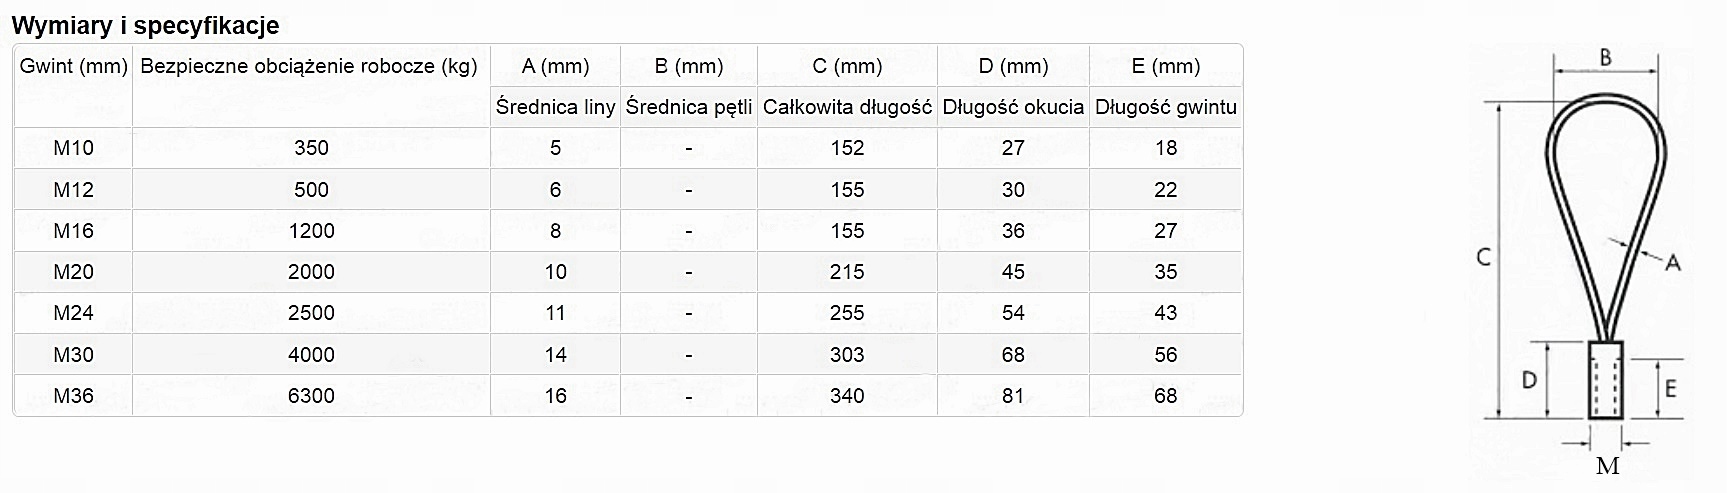Select the "Bezpieczne obciążenie robocze (kg)" header
The height and width of the screenshot is (493, 1727).
coord(309,66)
